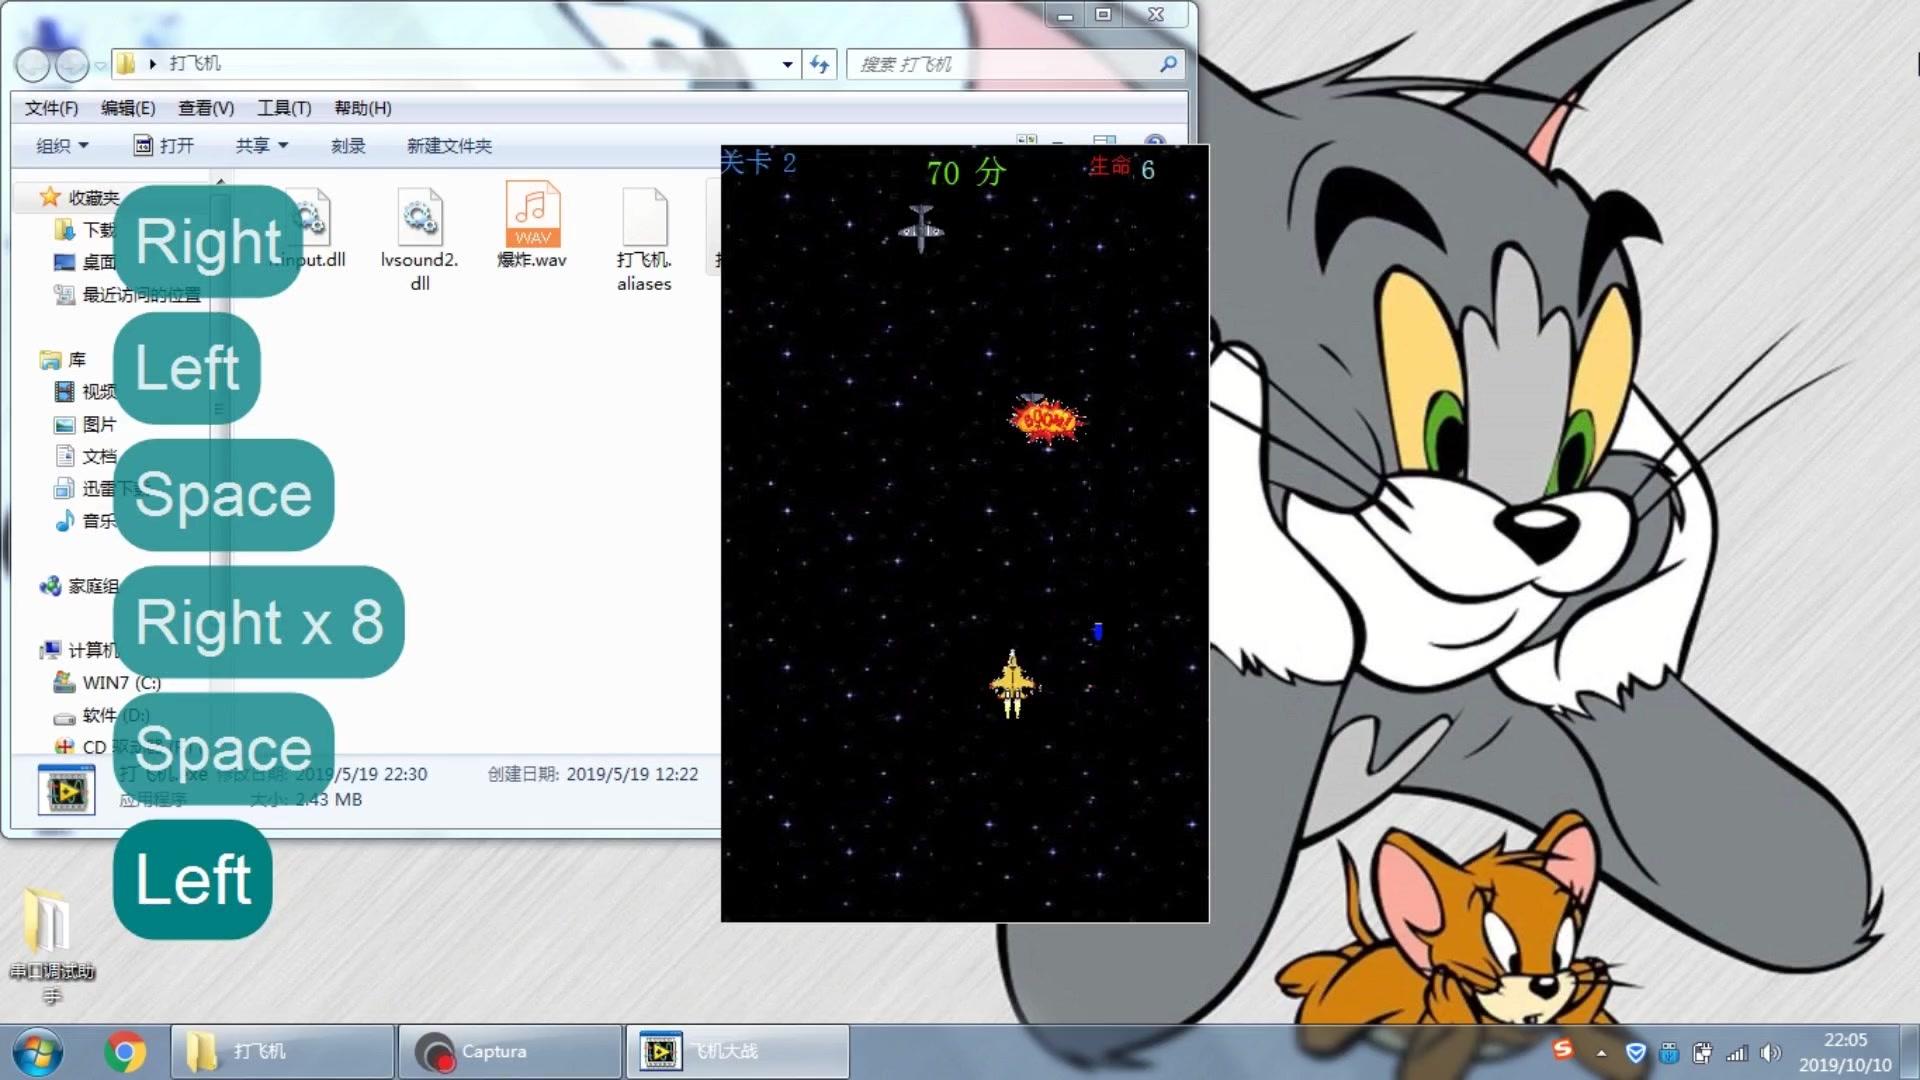Click the Explorer refresh button
The width and height of the screenshot is (1920, 1080).
[820, 64]
